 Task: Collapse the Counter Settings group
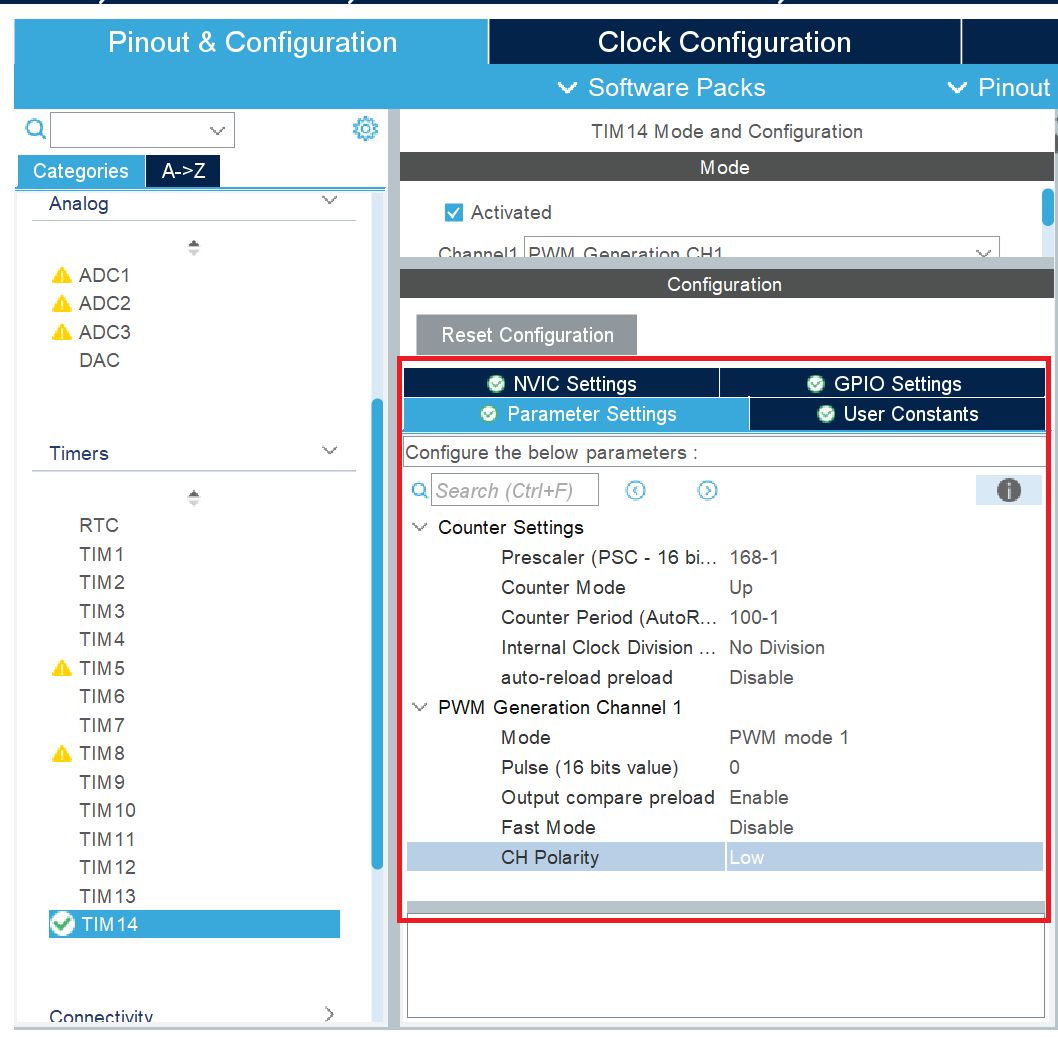click(420, 527)
